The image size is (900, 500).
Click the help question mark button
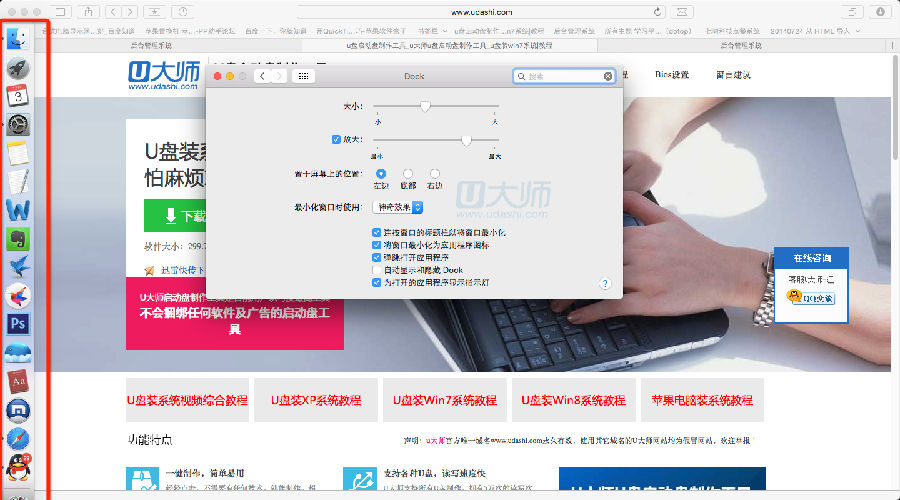pyautogui.click(x=605, y=284)
